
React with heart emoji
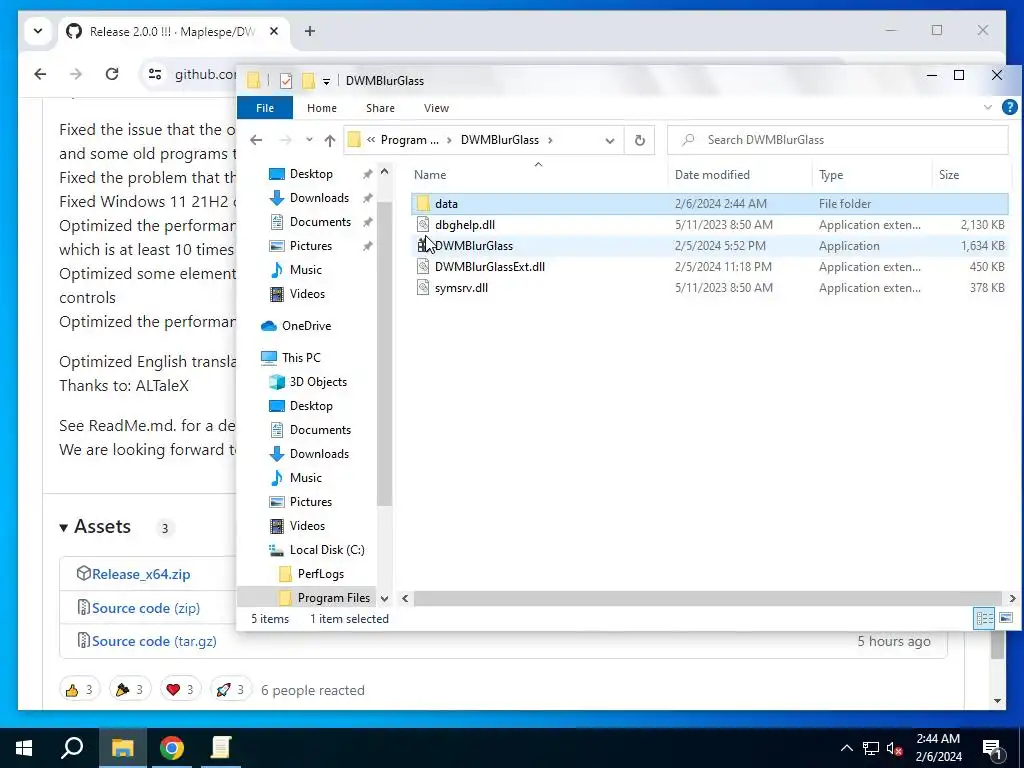click(180, 690)
